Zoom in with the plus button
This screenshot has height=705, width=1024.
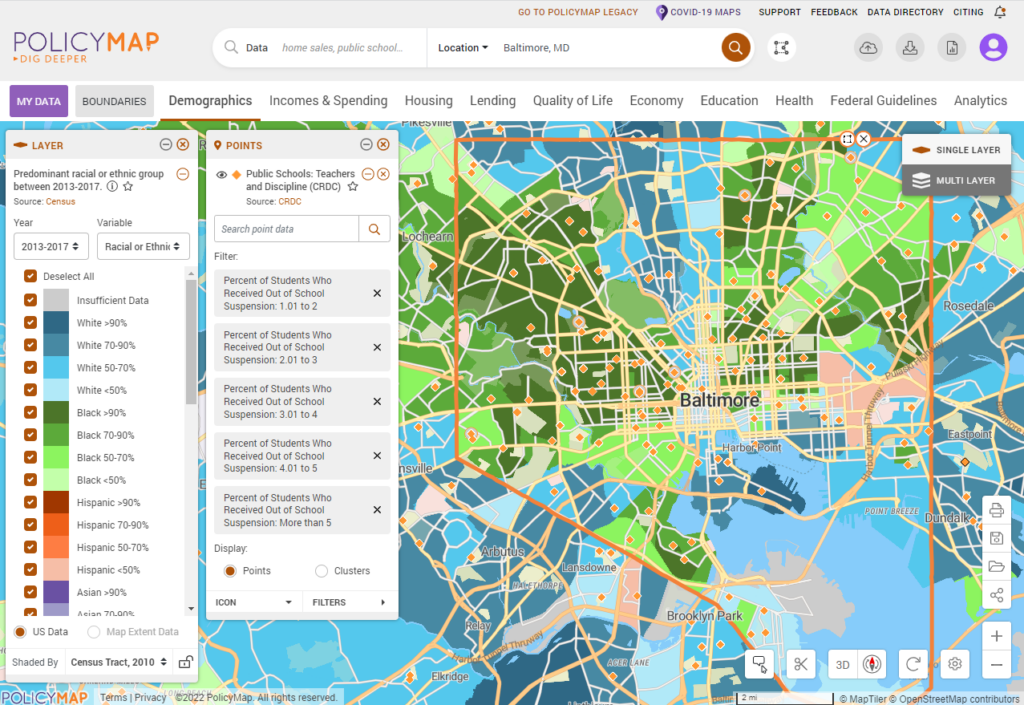point(997,636)
